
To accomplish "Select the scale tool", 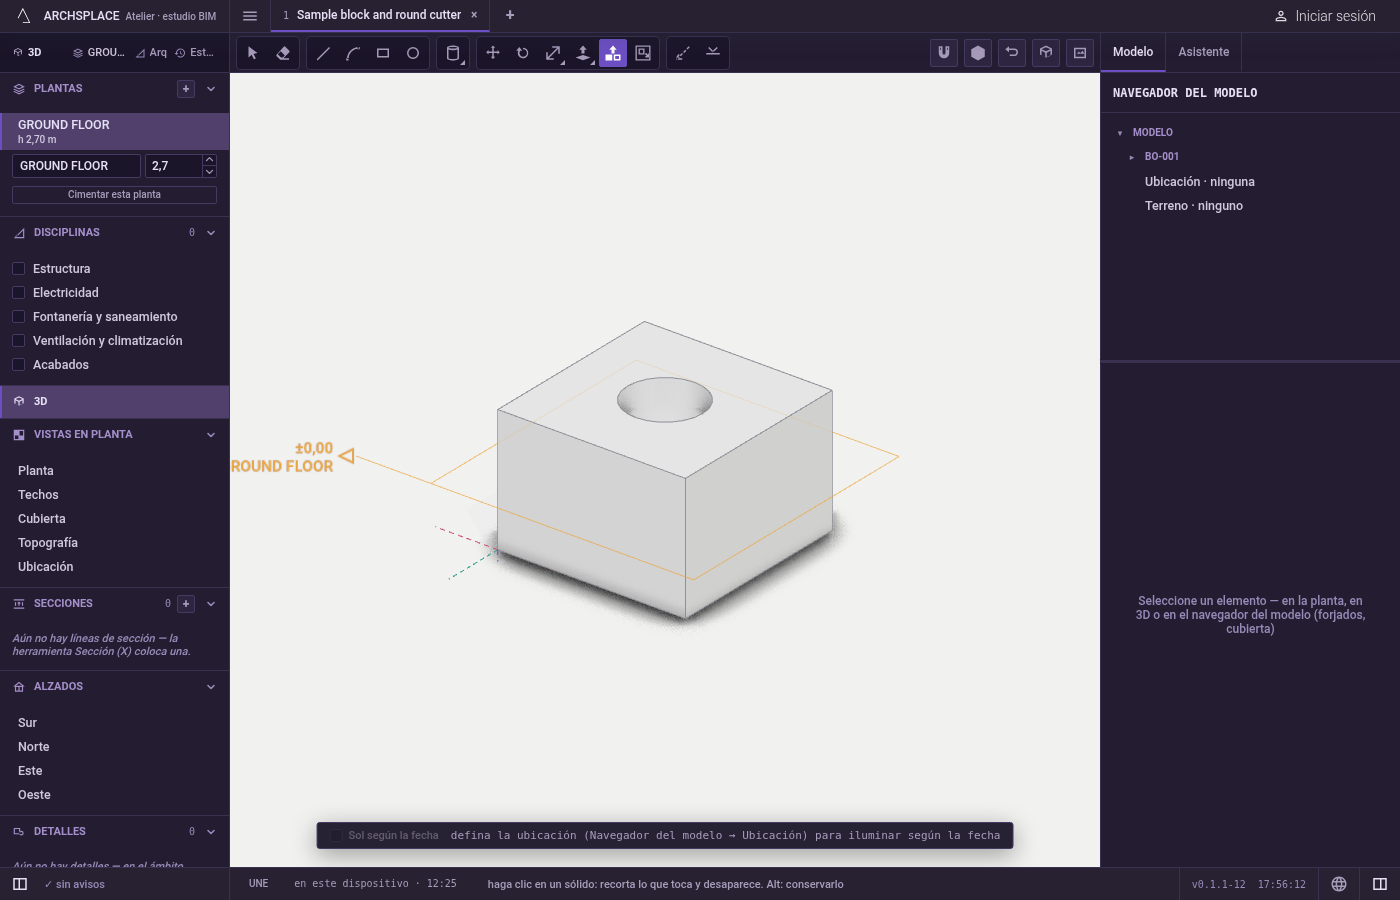I will [x=553, y=53].
